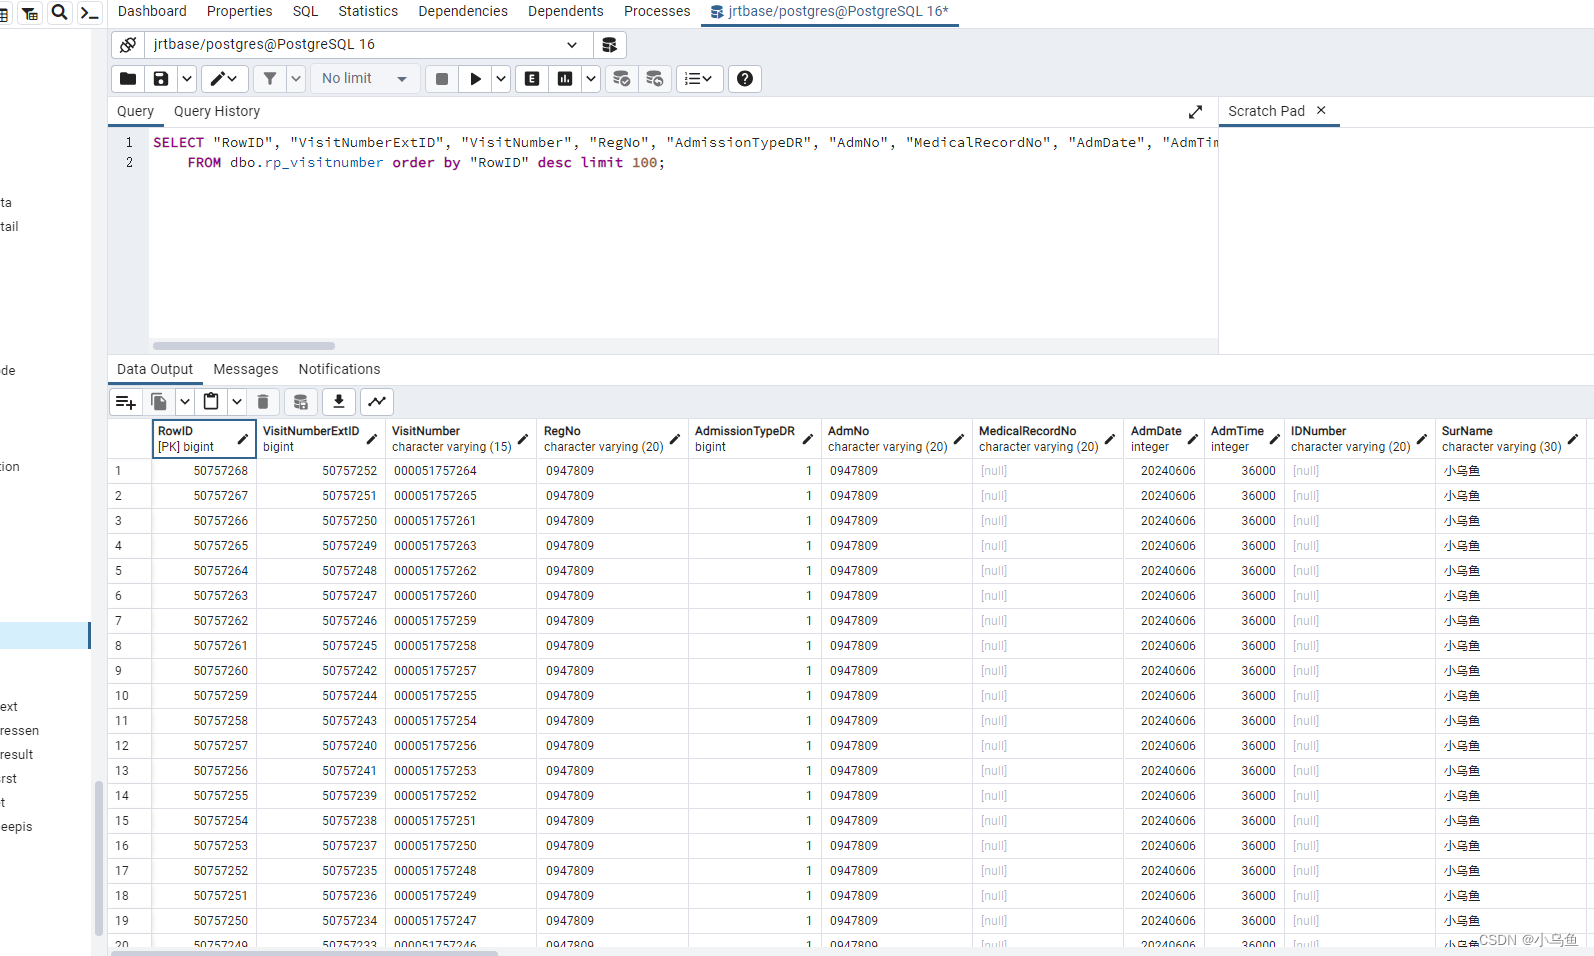Click the AdmDate column header
The width and height of the screenshot is (1594, 956).
[x=1164, y=439]
